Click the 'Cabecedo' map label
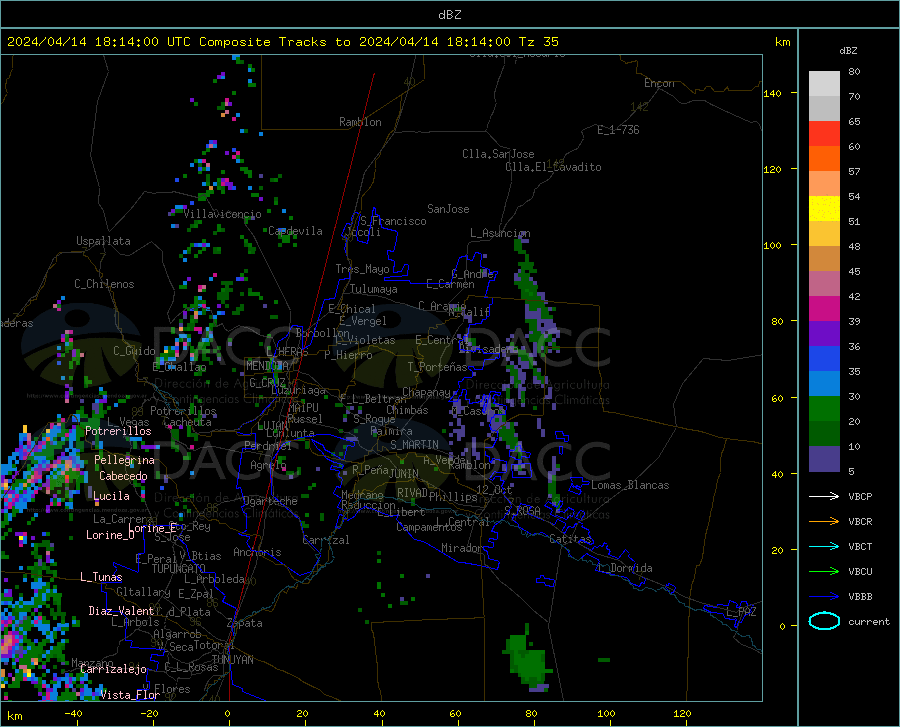The width and height of the screenshot is (900, 727). tap(123, 476)
